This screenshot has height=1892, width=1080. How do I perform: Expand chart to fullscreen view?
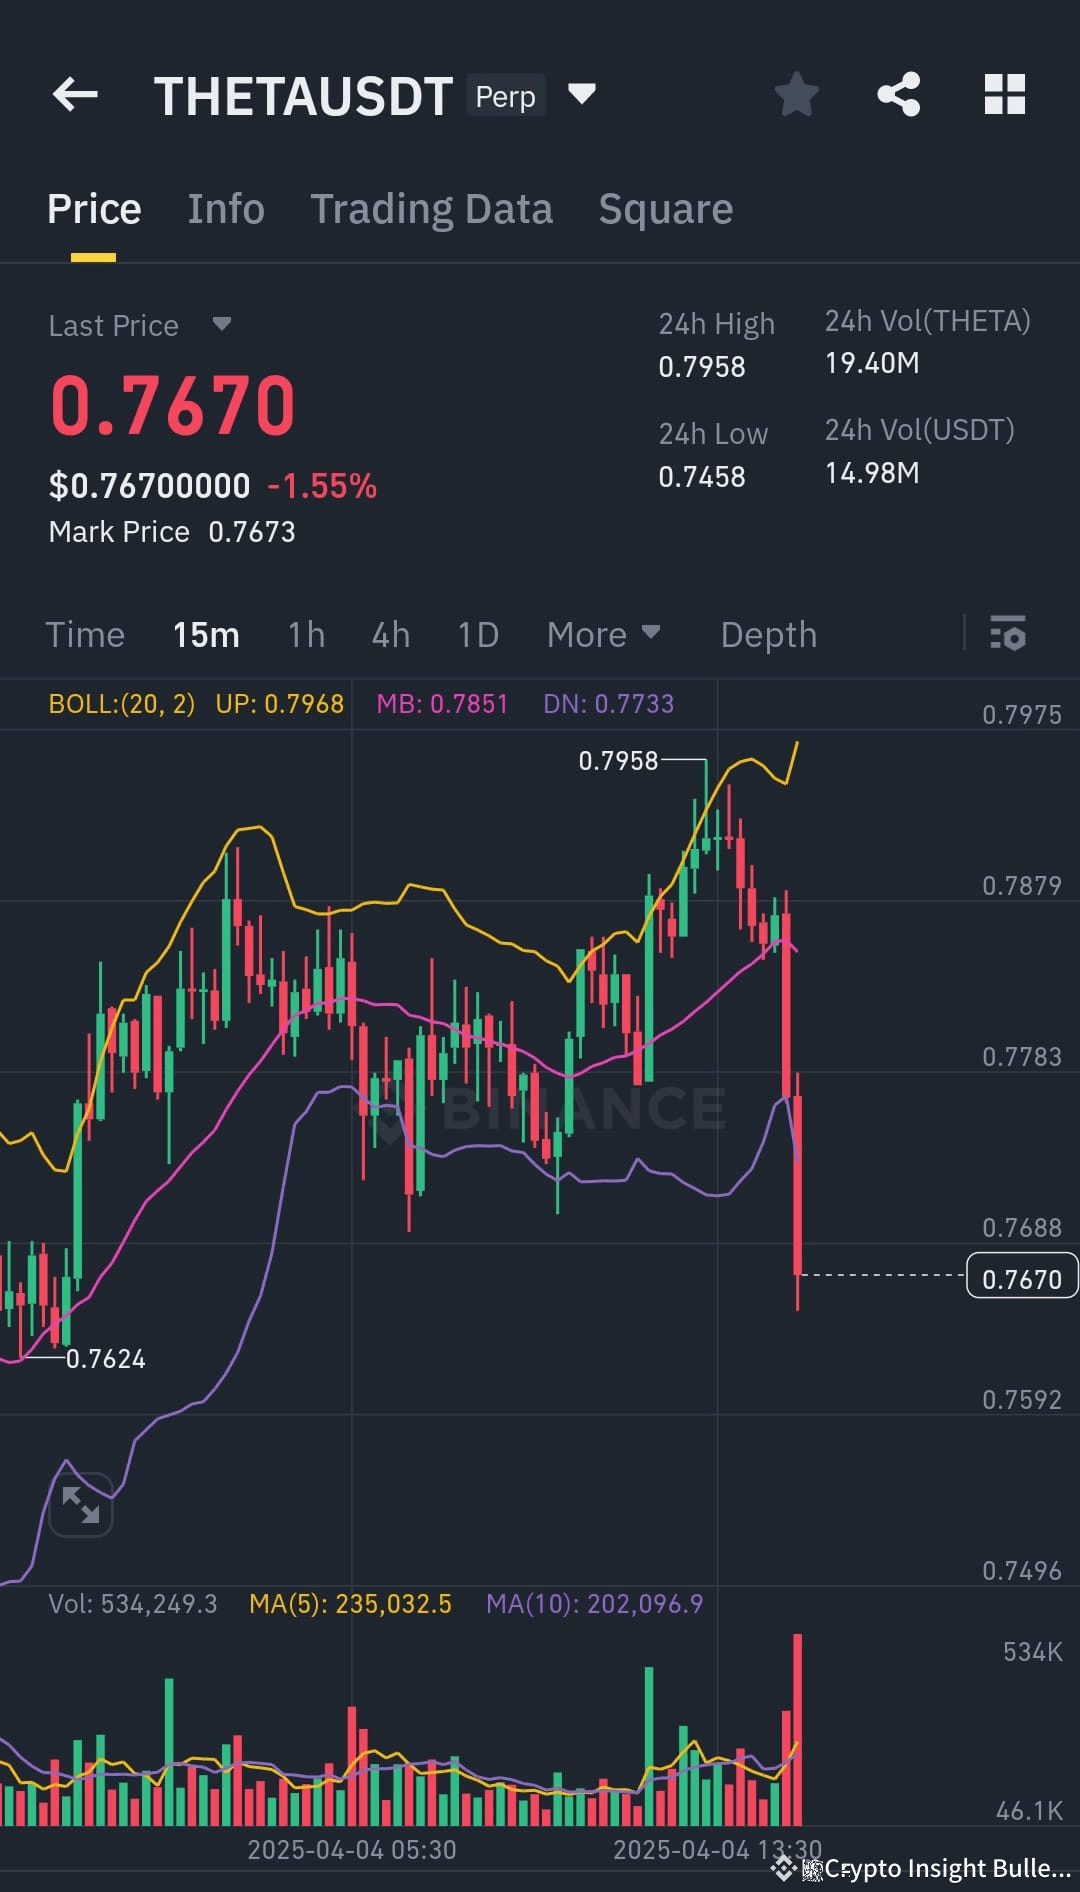[81, 1505]
